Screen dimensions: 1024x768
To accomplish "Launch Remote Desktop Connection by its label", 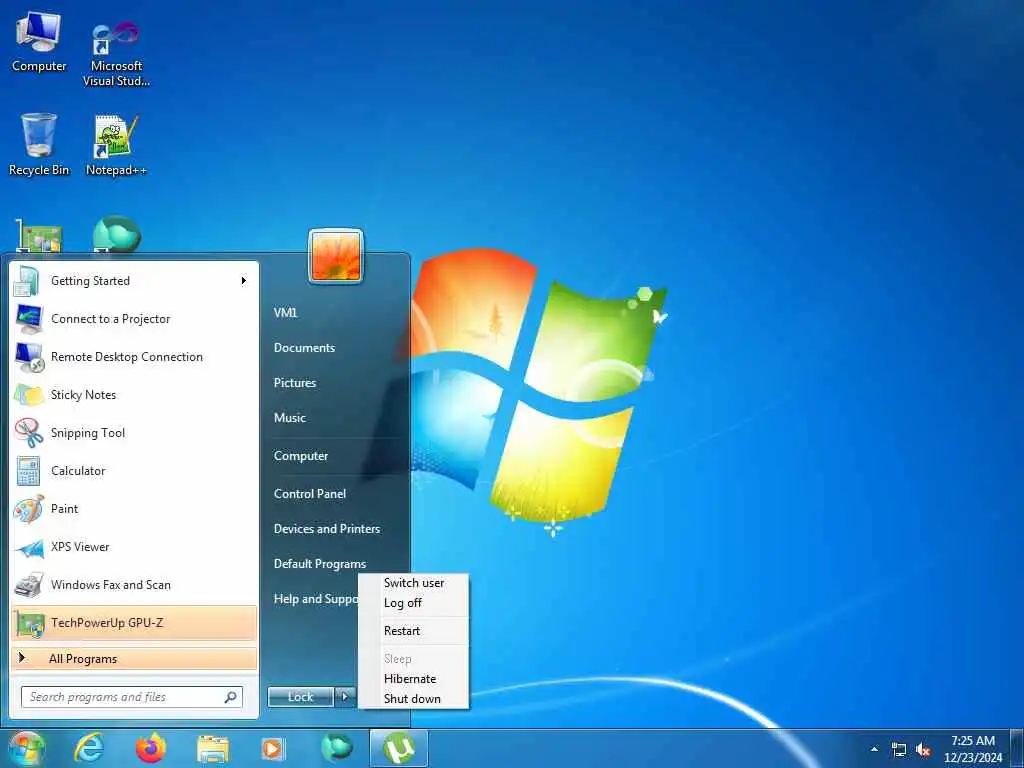I will click(x=127, y=357).
